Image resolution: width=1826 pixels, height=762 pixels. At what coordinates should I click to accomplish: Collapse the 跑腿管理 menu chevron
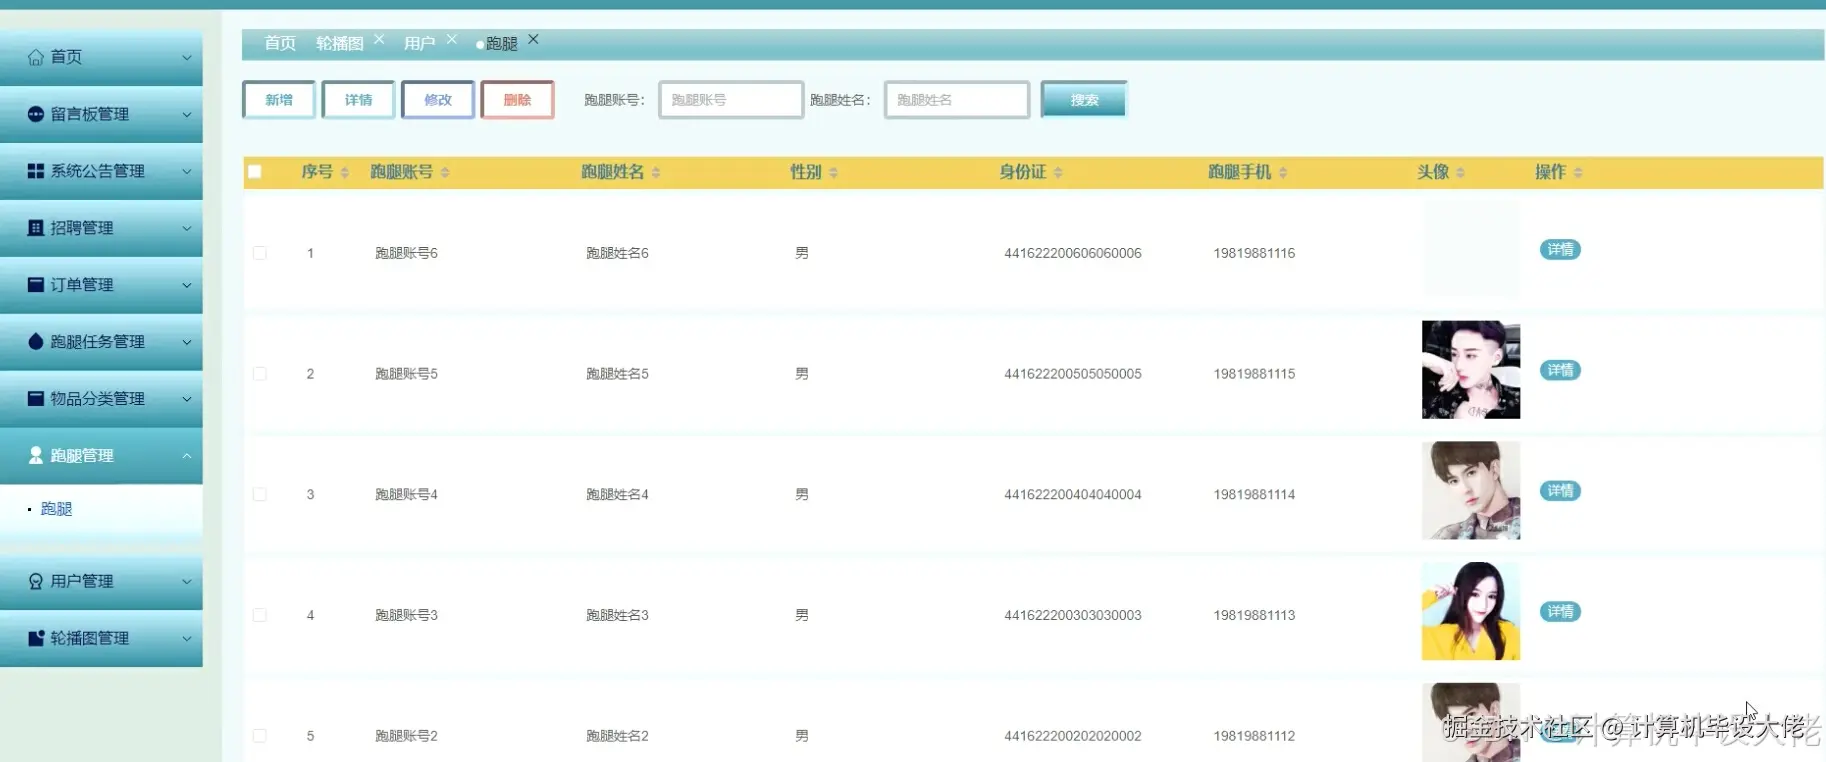coord(187,456)
